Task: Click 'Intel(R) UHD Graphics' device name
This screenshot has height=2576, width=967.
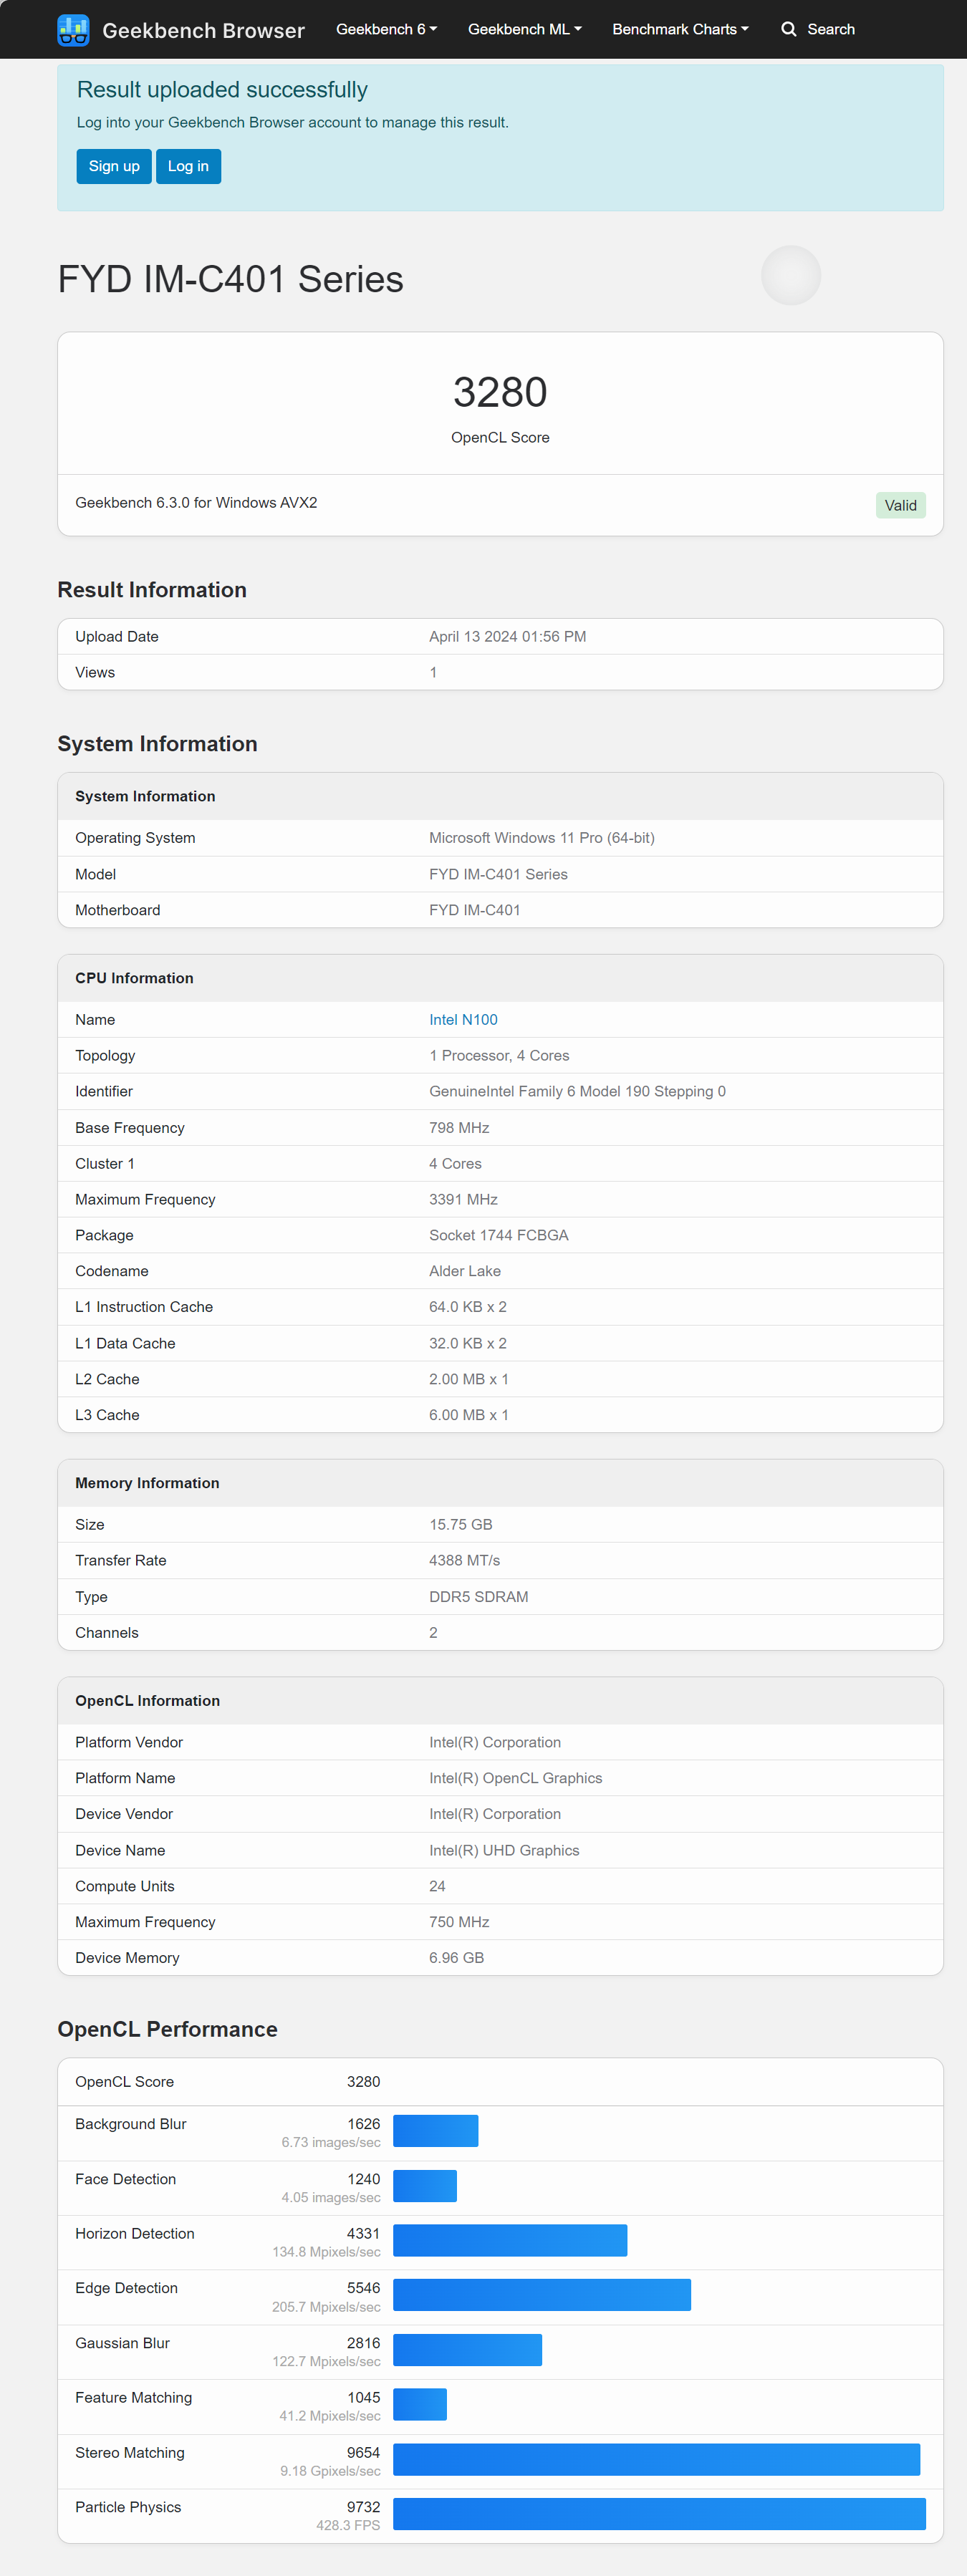Action: 504,1850
